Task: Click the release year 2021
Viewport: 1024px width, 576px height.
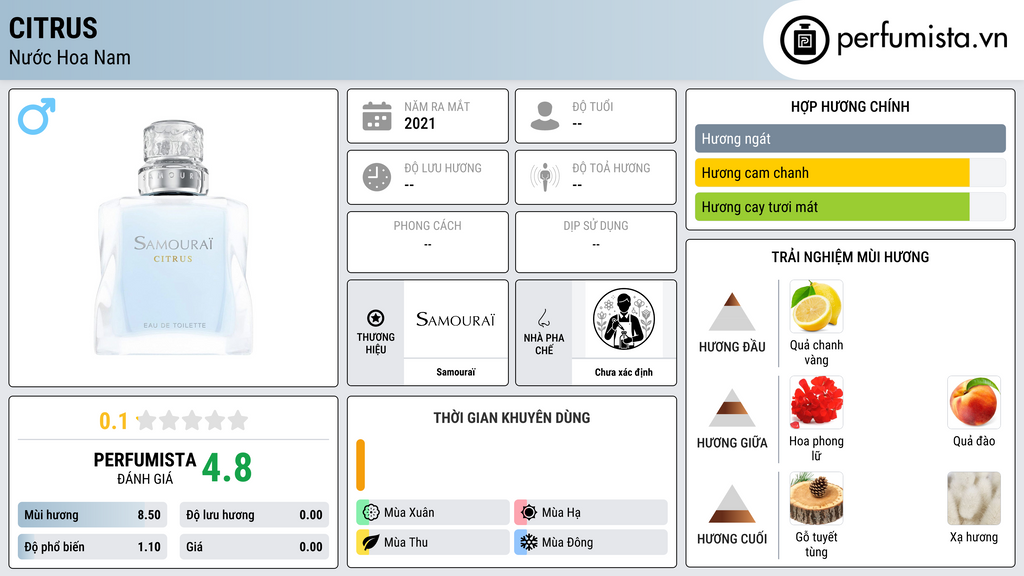Action: [419, 123]
